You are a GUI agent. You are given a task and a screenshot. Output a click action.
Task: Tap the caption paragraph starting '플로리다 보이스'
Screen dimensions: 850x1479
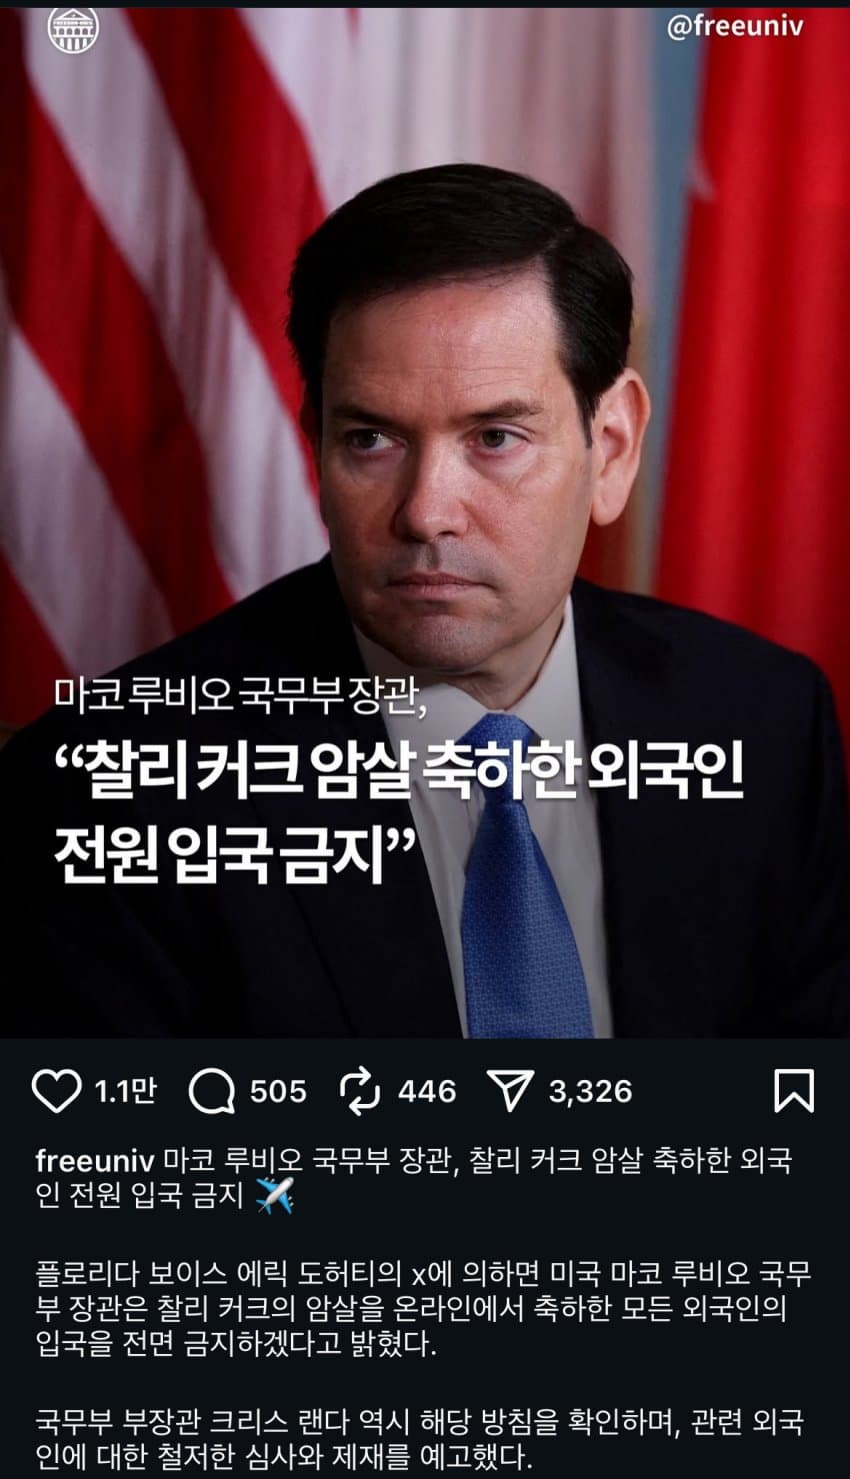(x=424, y=1308)
